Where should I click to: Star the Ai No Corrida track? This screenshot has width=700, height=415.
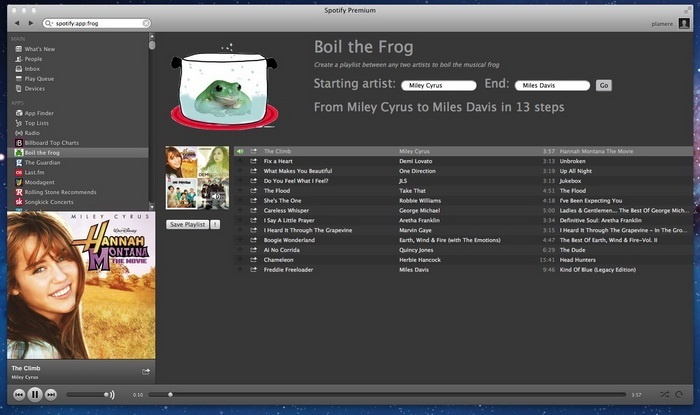point(240,250)
